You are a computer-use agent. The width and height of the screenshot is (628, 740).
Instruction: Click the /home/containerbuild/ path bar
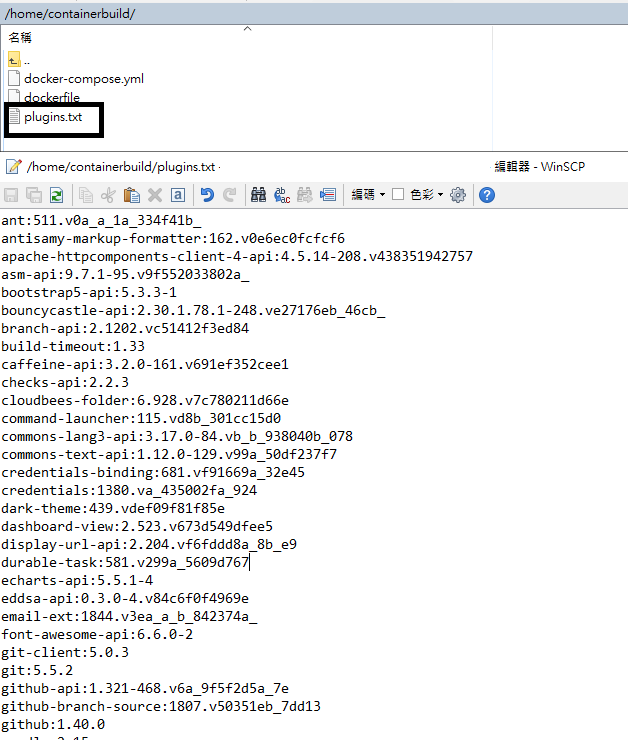click(x=314, y=14)
